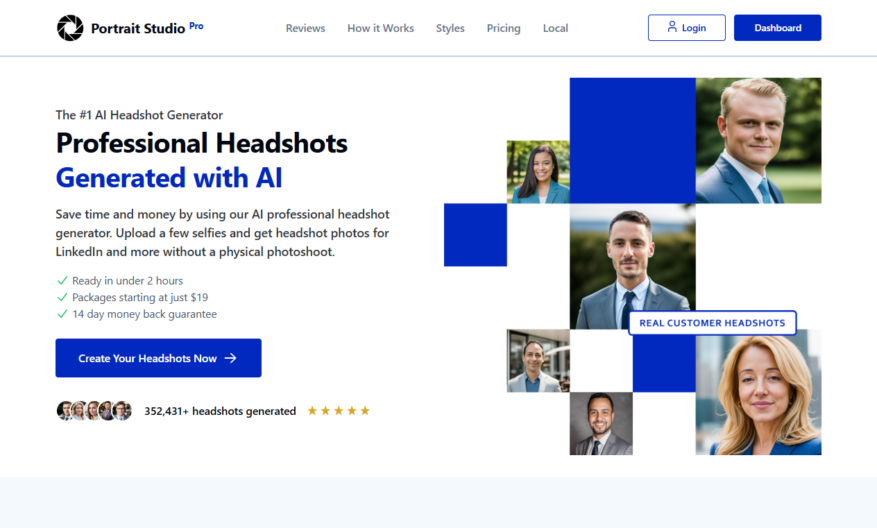Click the small headshot of man at cafe
Screen dimensions: 877x528
coord(538,361)
